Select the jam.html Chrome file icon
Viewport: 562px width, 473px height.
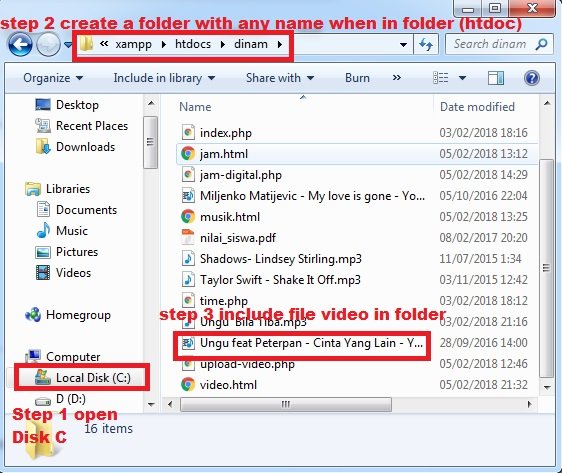[x=188, y=154]
